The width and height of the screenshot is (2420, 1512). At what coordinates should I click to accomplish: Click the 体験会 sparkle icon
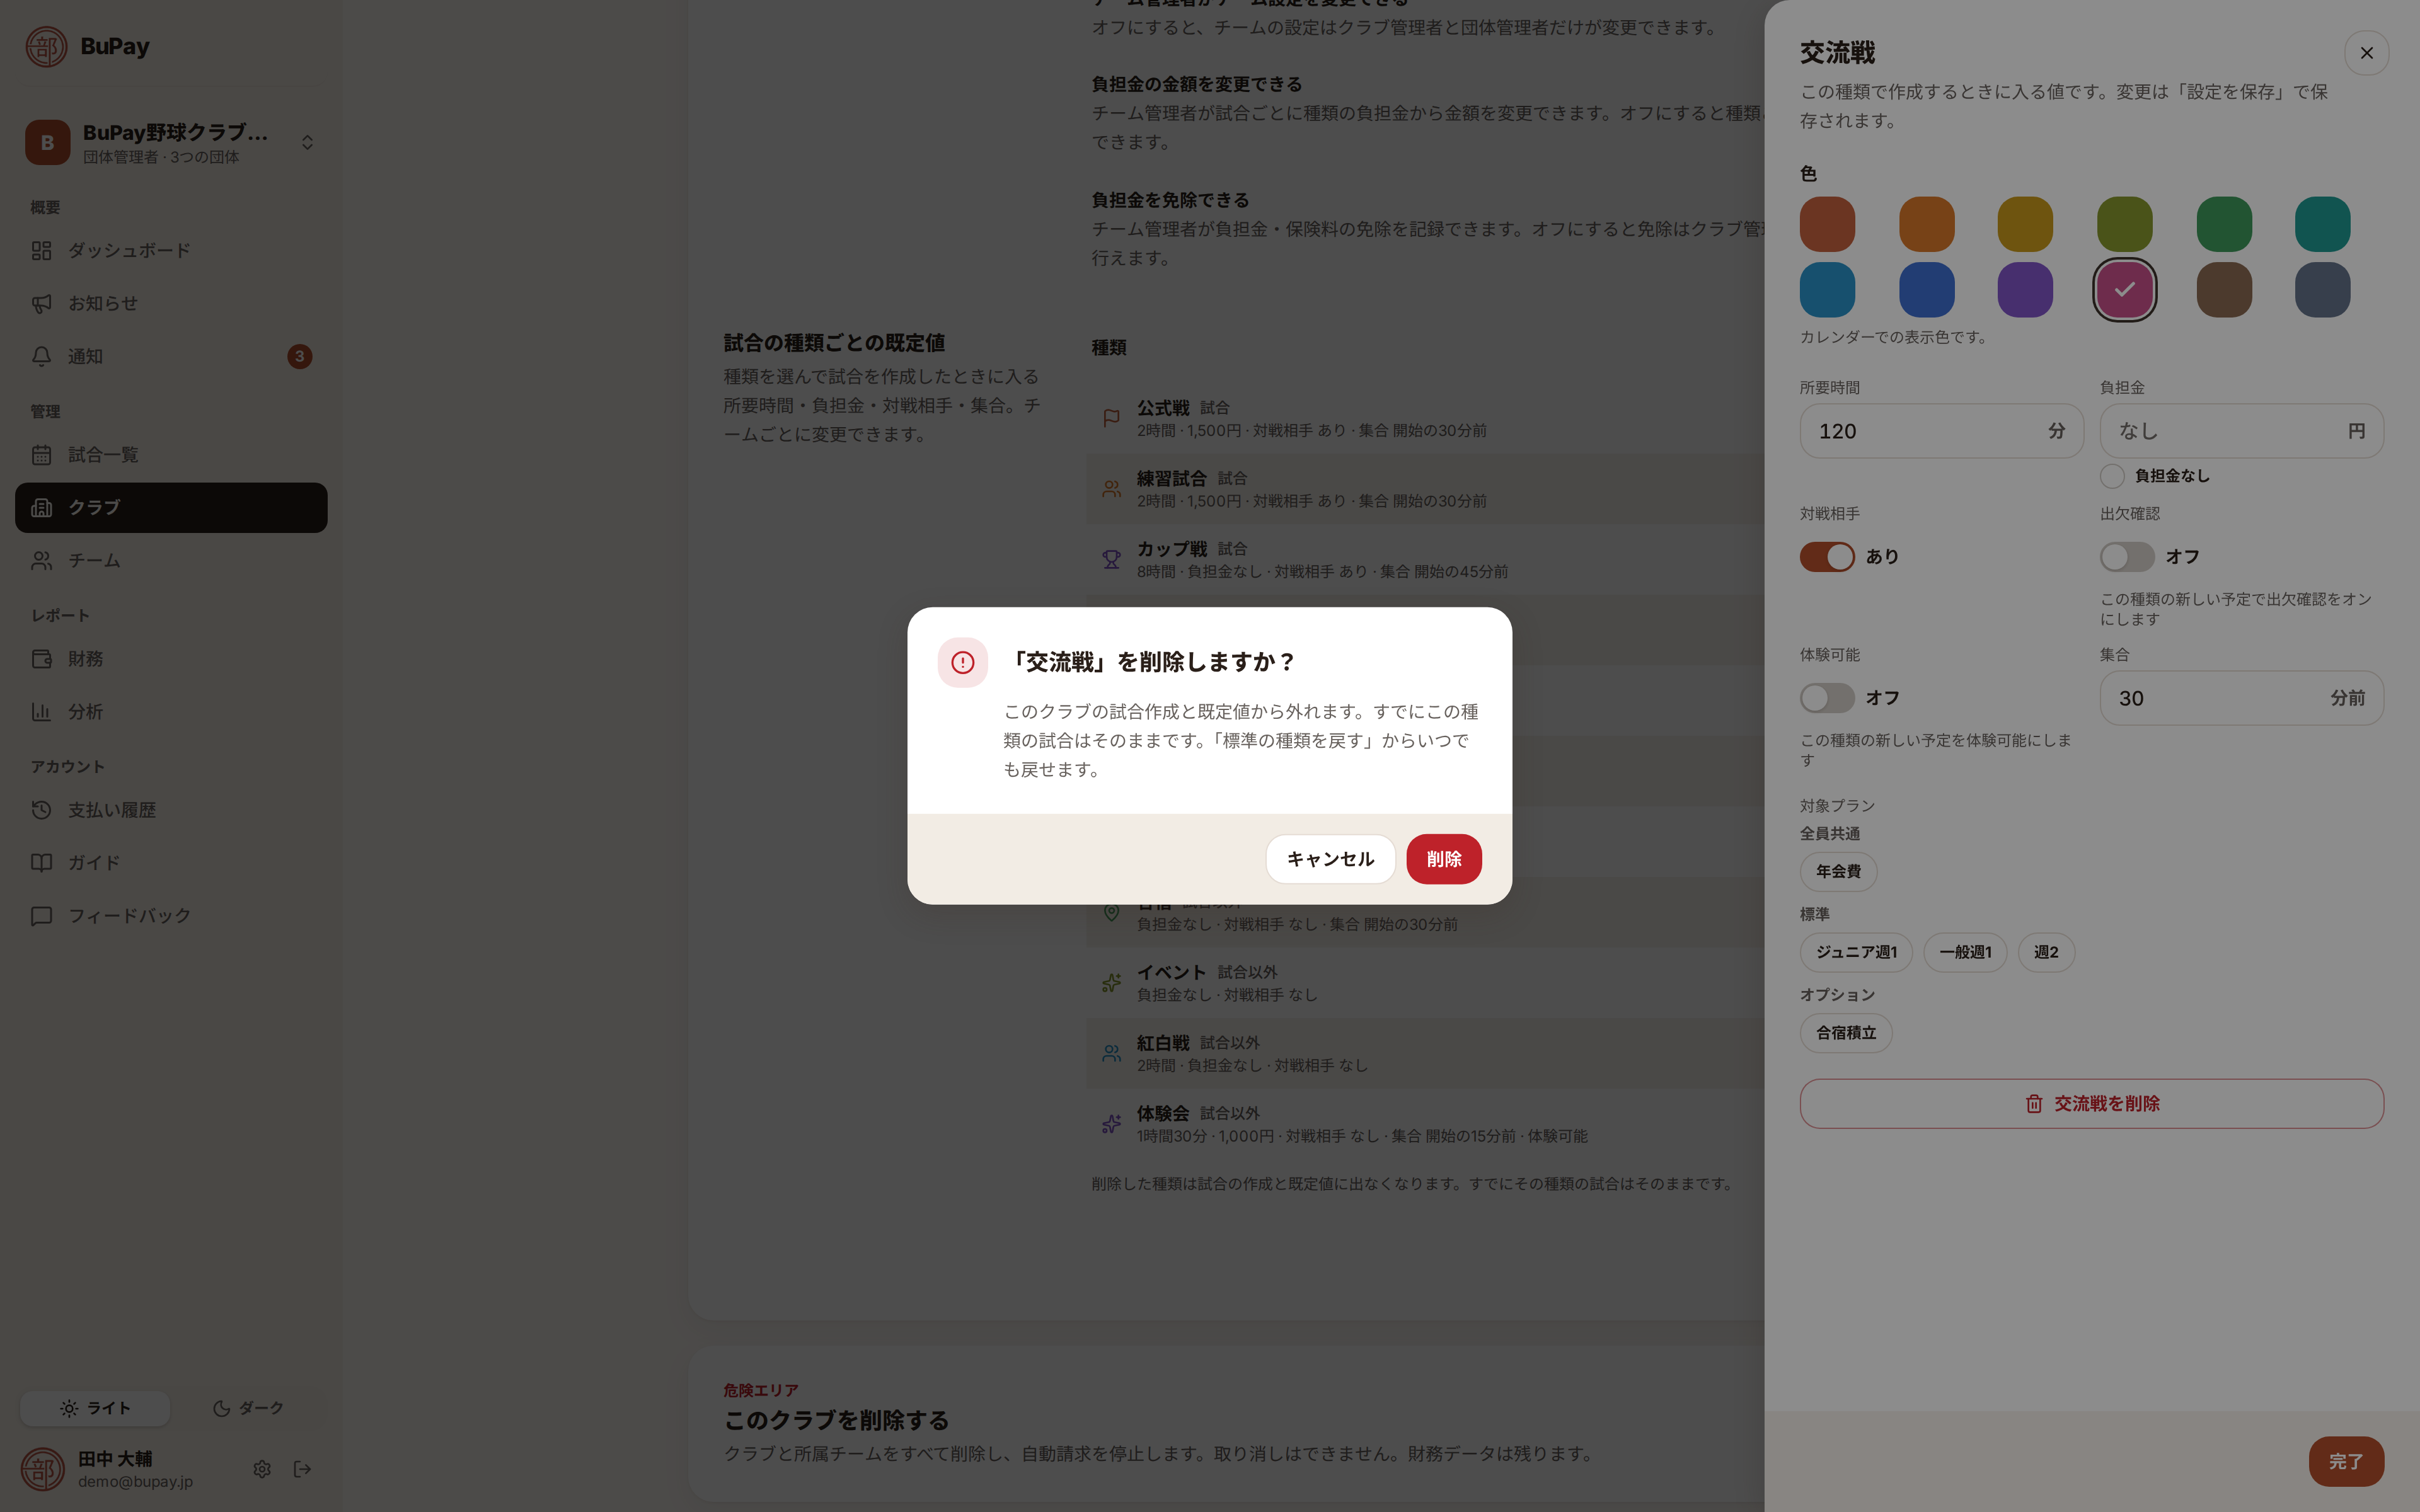click(1111, 1124)
